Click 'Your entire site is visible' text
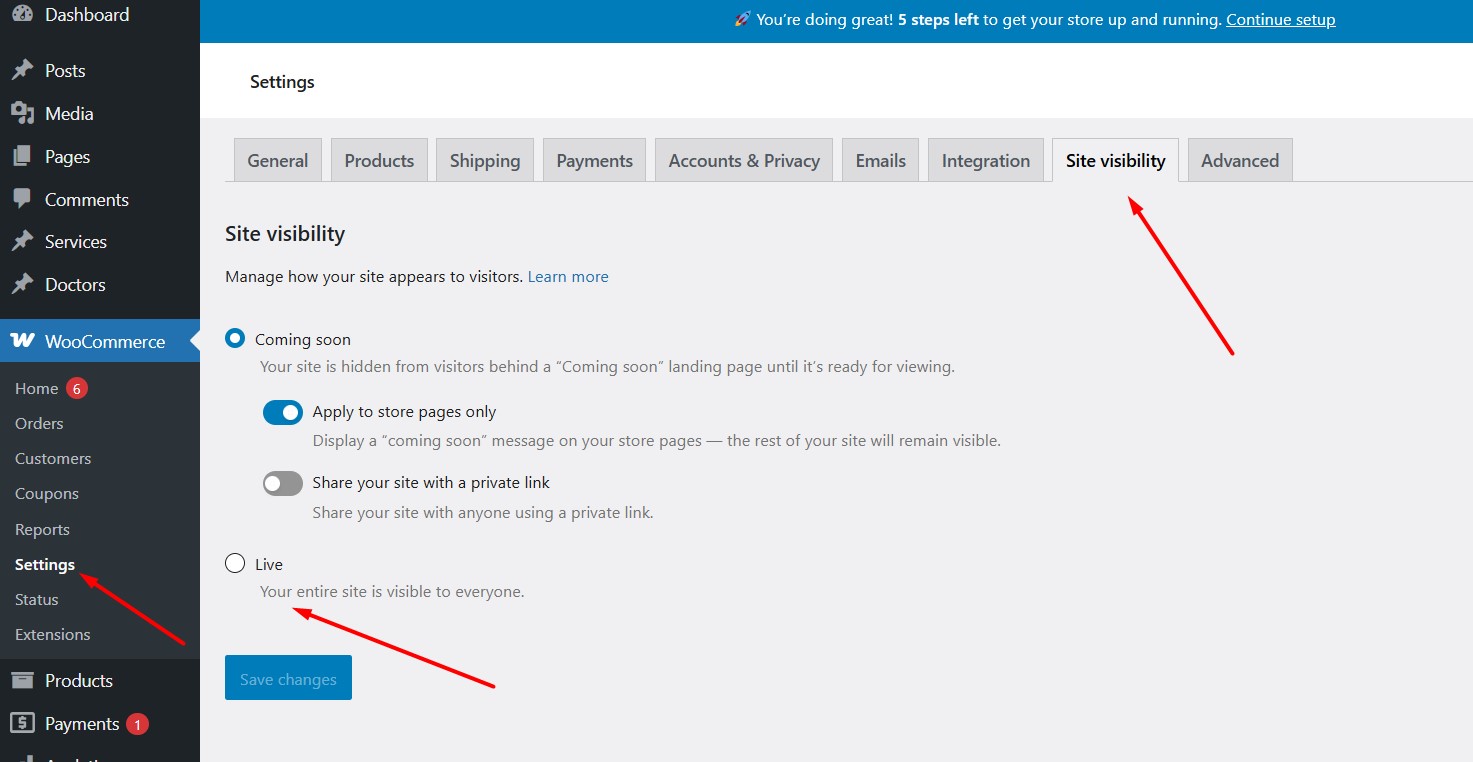 [392, 591]
